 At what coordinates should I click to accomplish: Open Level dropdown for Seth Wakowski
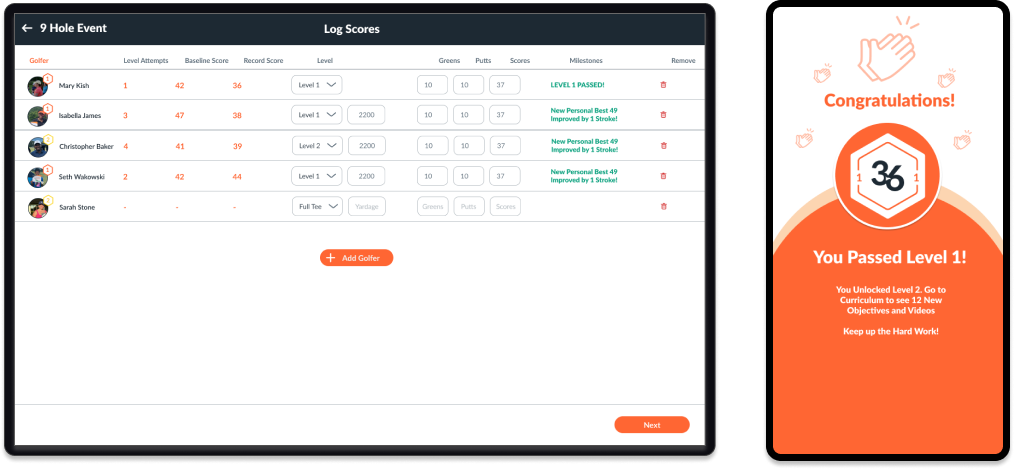tap(317, 176)
